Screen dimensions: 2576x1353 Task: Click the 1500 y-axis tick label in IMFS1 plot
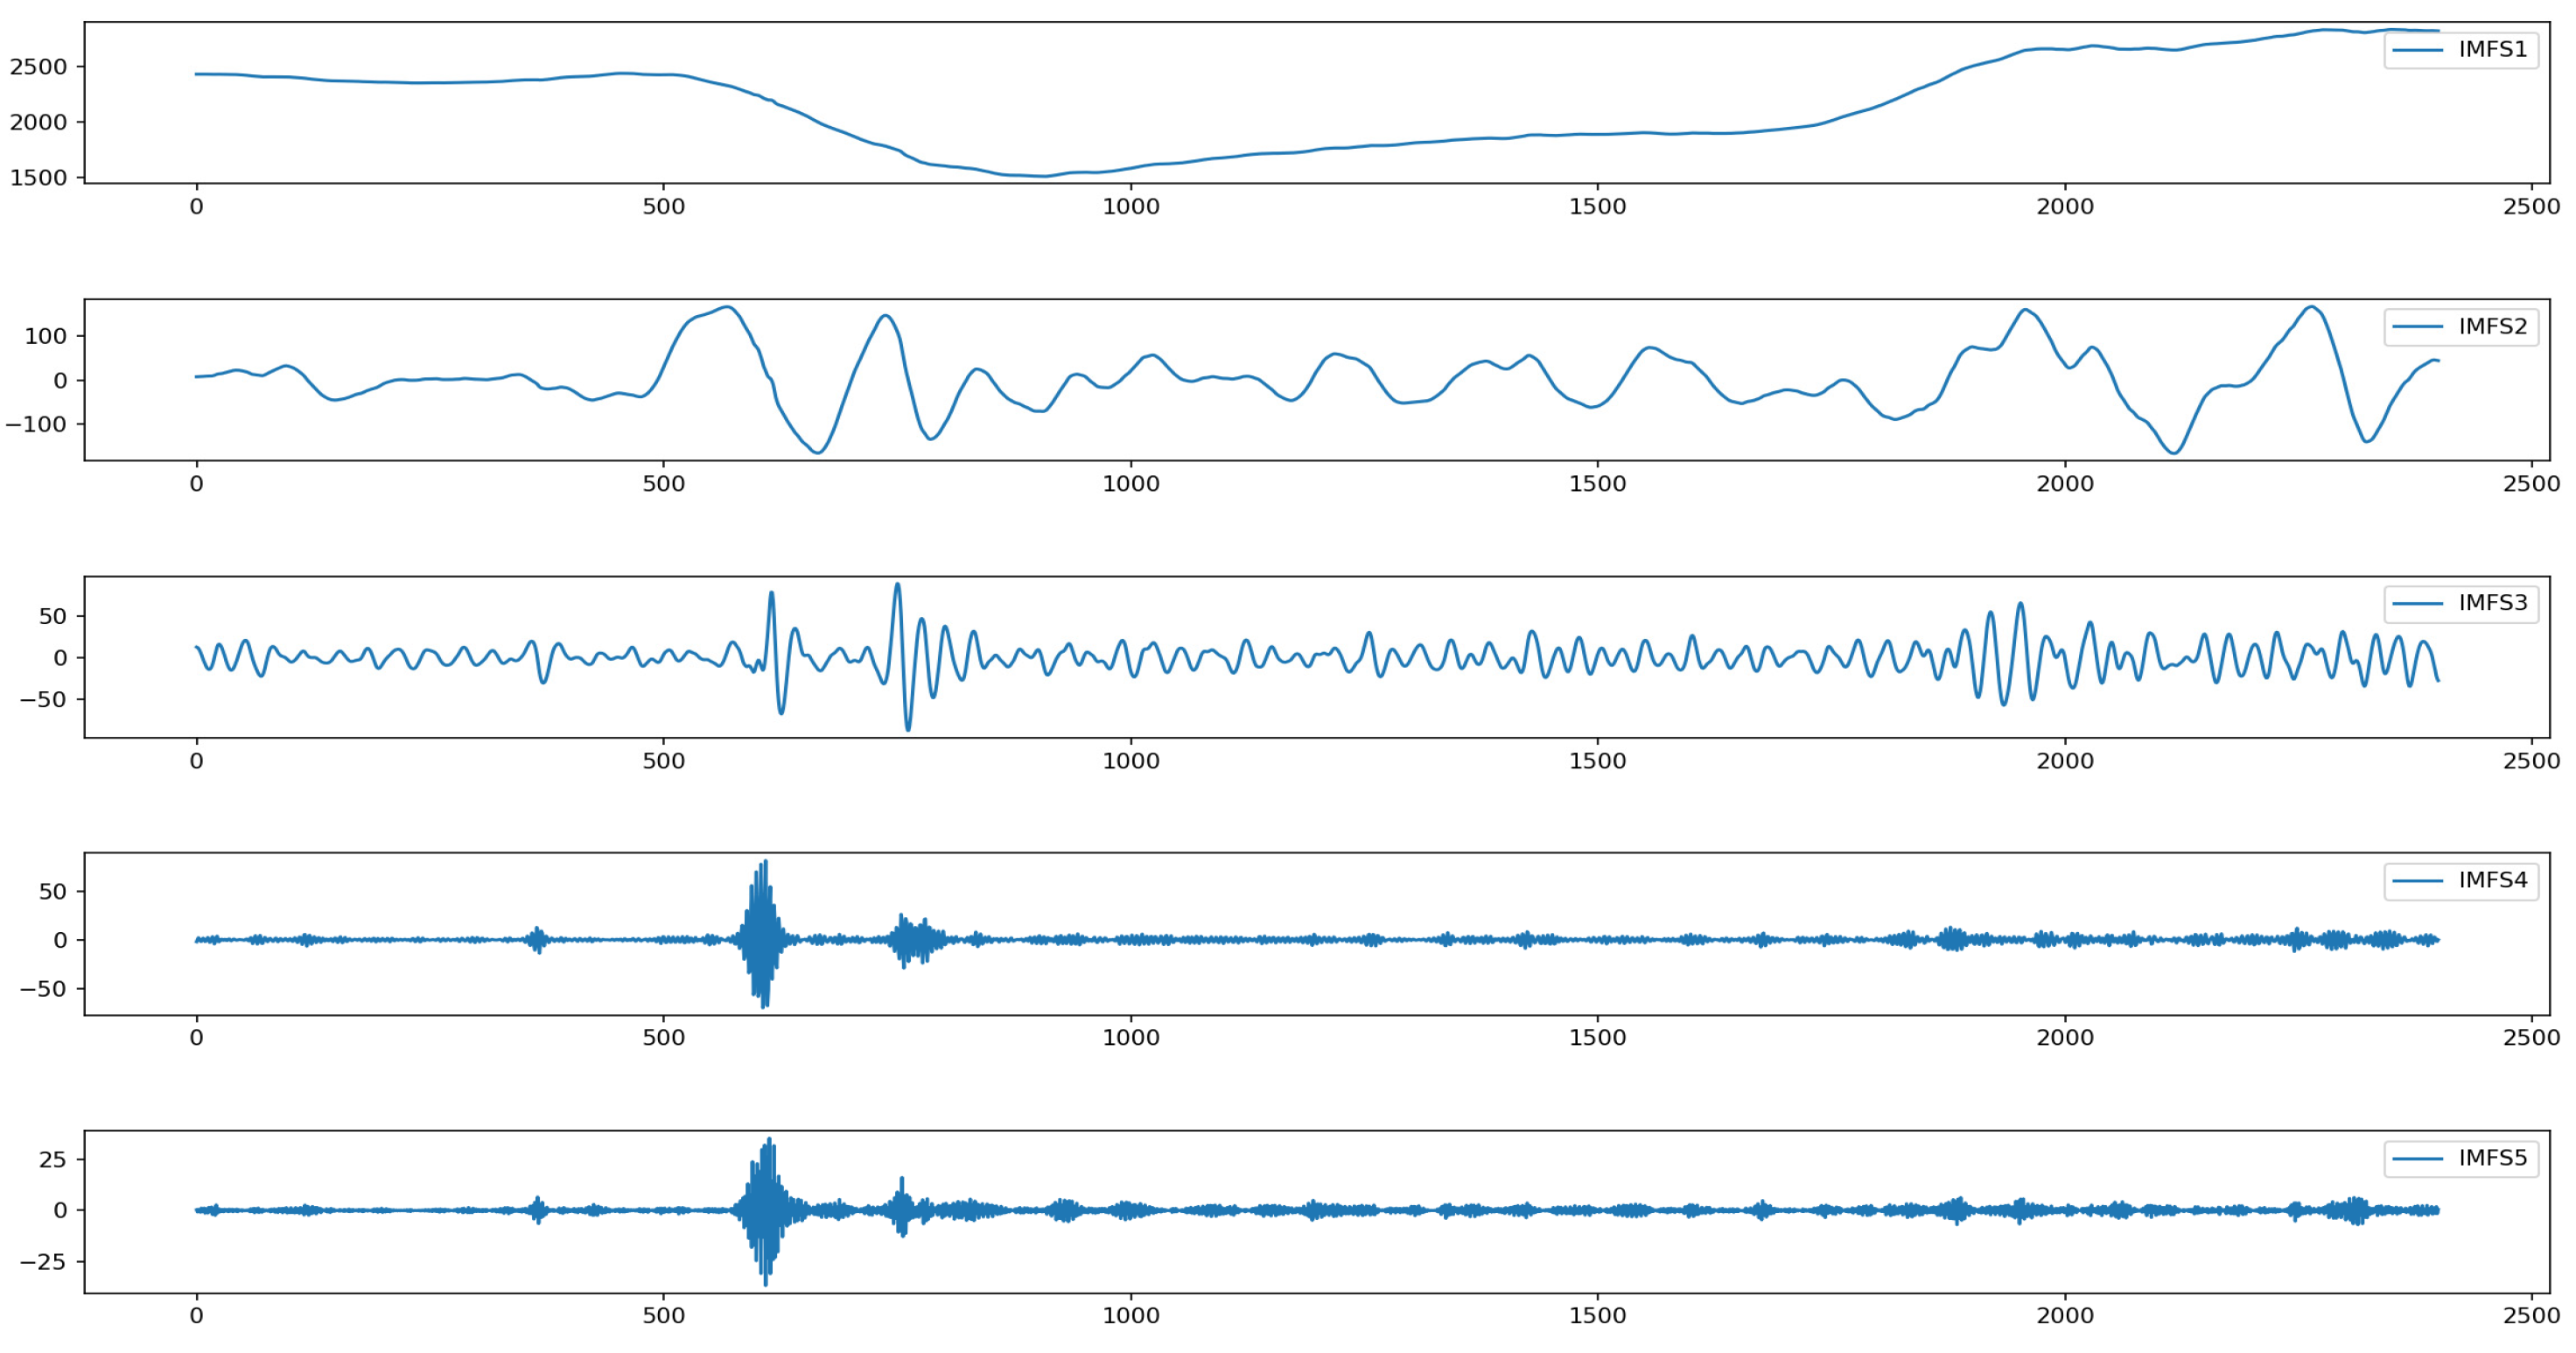38,177
